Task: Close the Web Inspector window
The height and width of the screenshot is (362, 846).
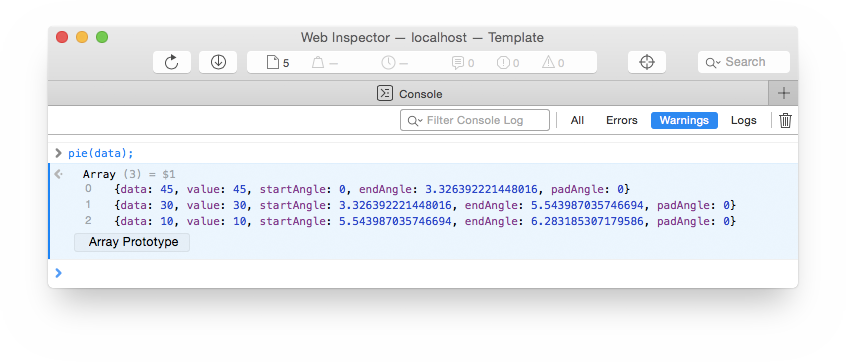Action: 62,37
